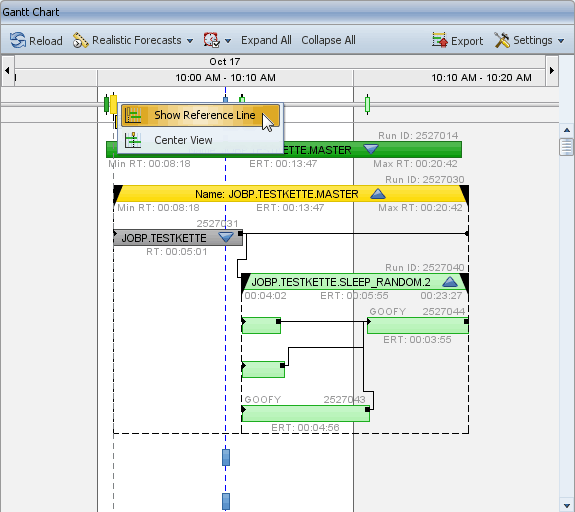
Task: Collapse yellow JOBP.TESTKETTE.MASTER bar triangle
Action: click(378, 194)
